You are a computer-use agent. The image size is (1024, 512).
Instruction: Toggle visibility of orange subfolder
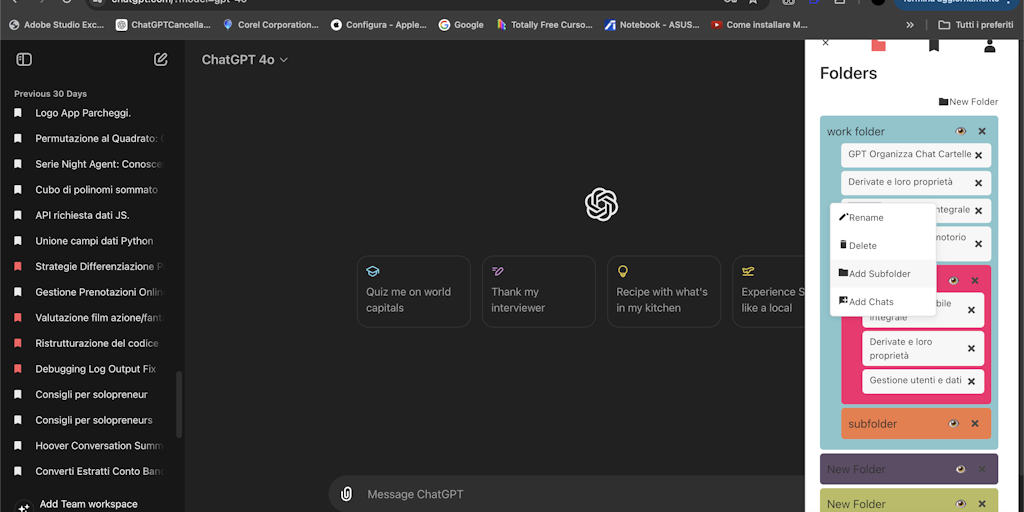pyautogui.click(x=953, y=424)
